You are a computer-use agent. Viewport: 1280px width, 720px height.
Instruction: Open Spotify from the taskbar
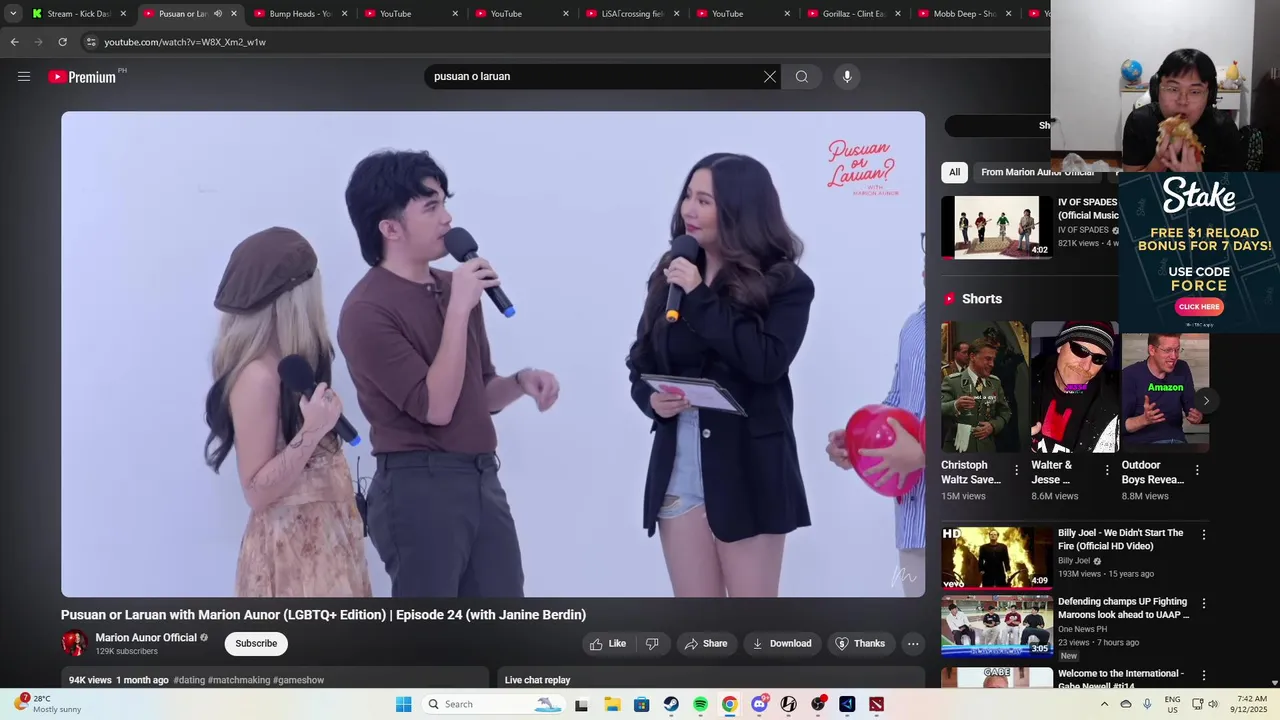[x=700, y=704]
